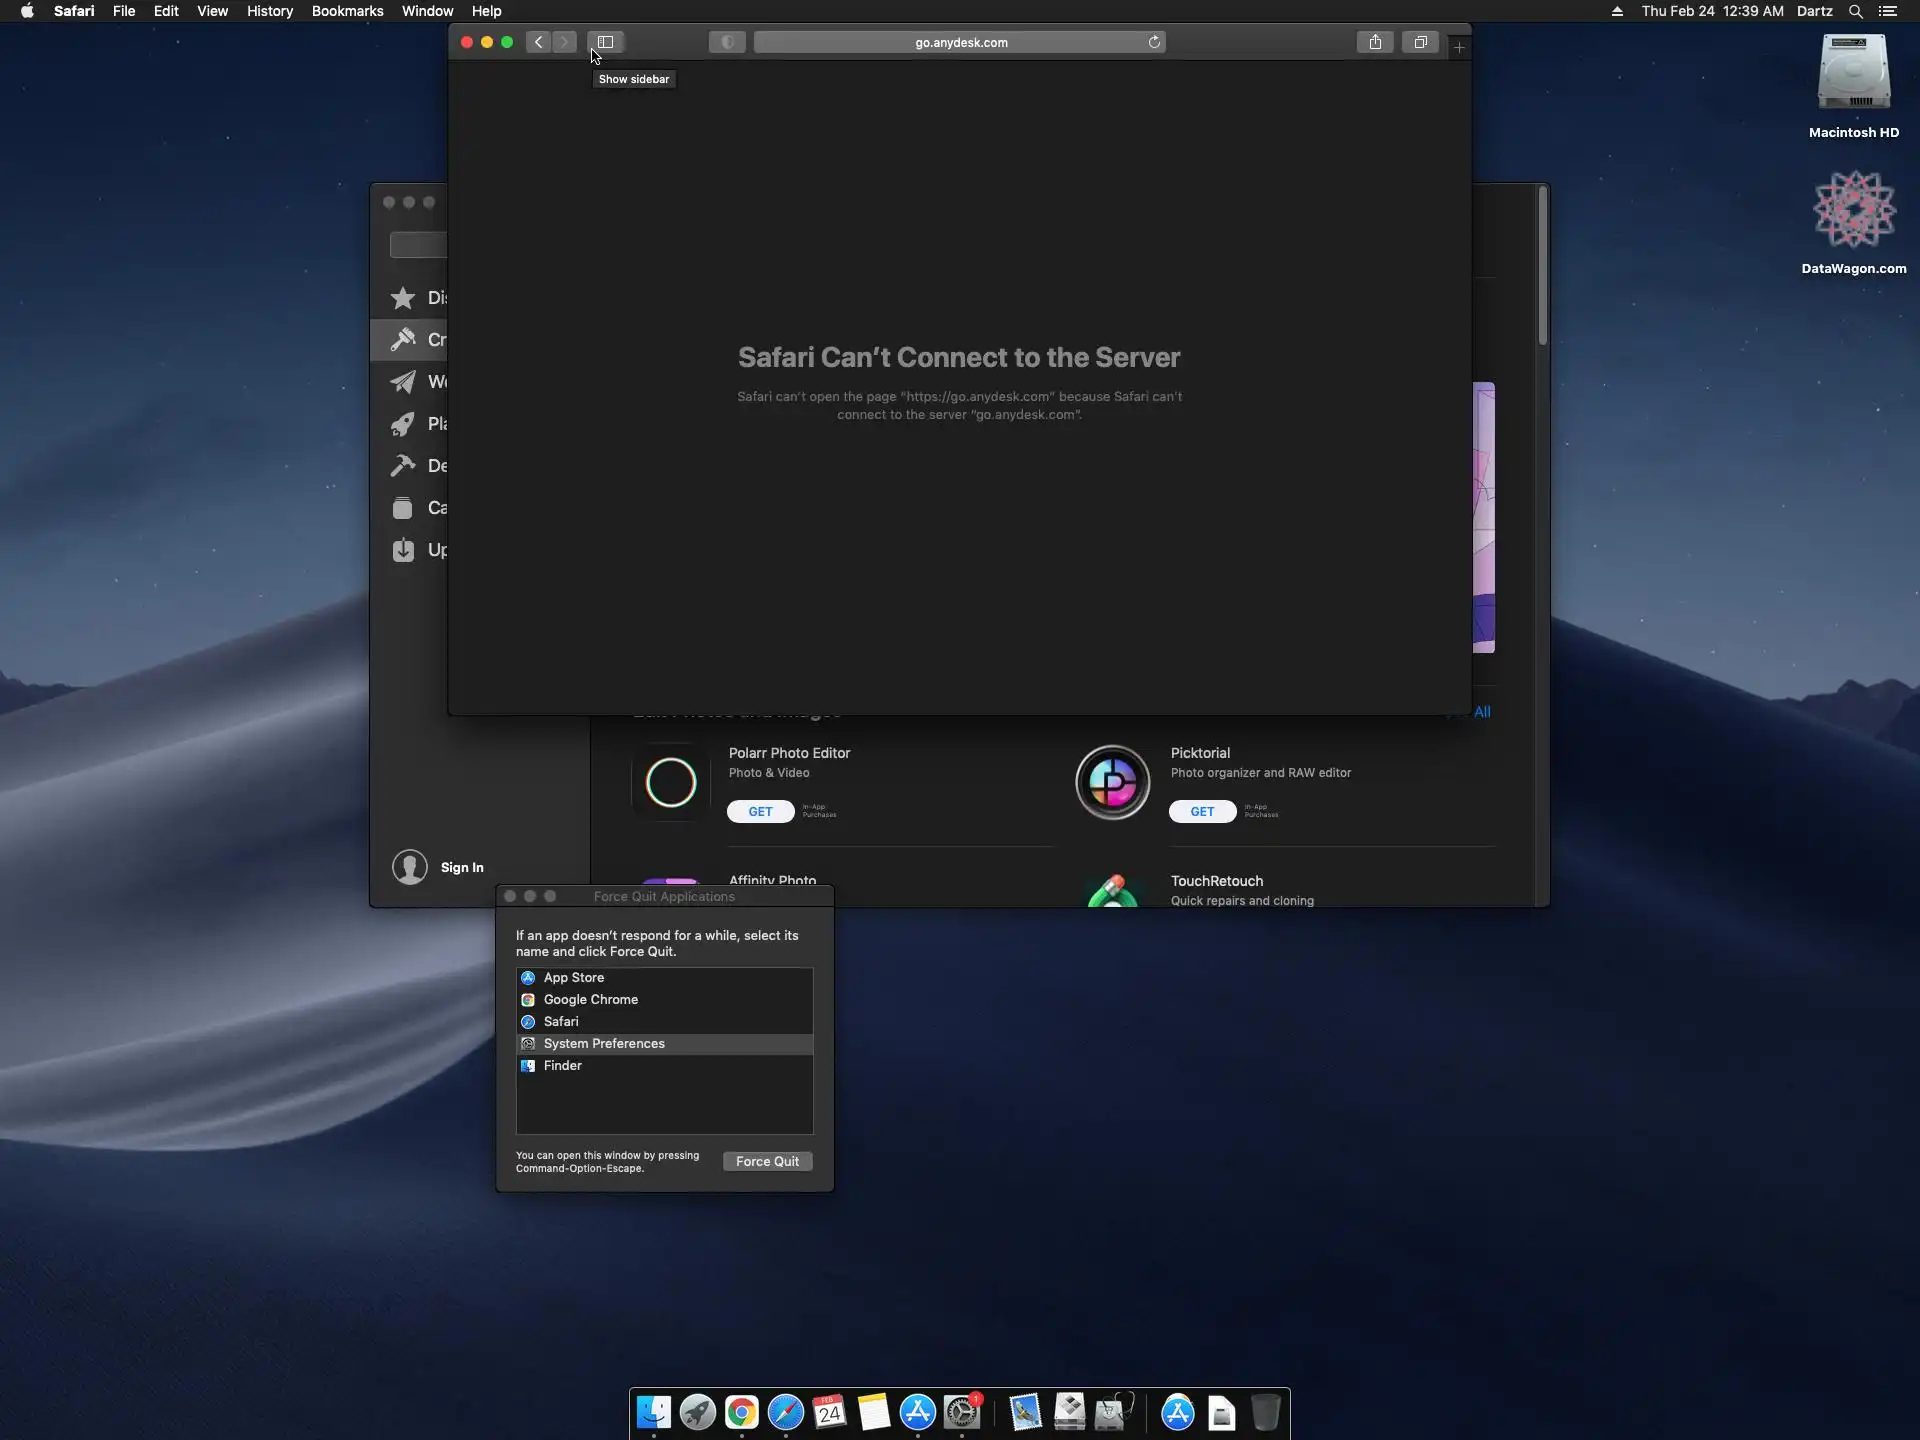Add a new Safari tab
Viewport: 1920px width, 1440px height.
click(1459, 47)
